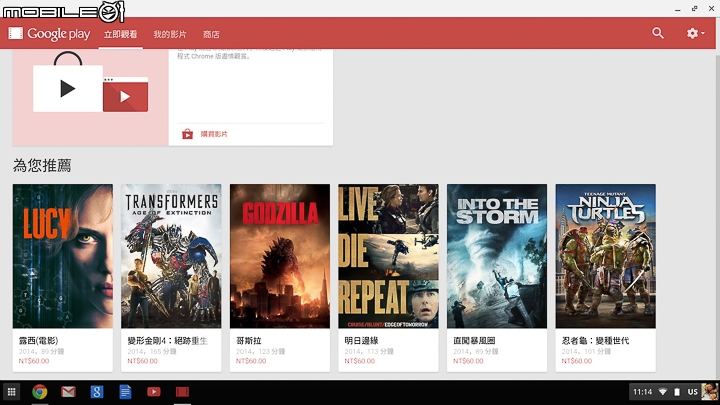Click the 購買影片 link
The width and height of the screenshot is (720, 405).
coord(214,134)
